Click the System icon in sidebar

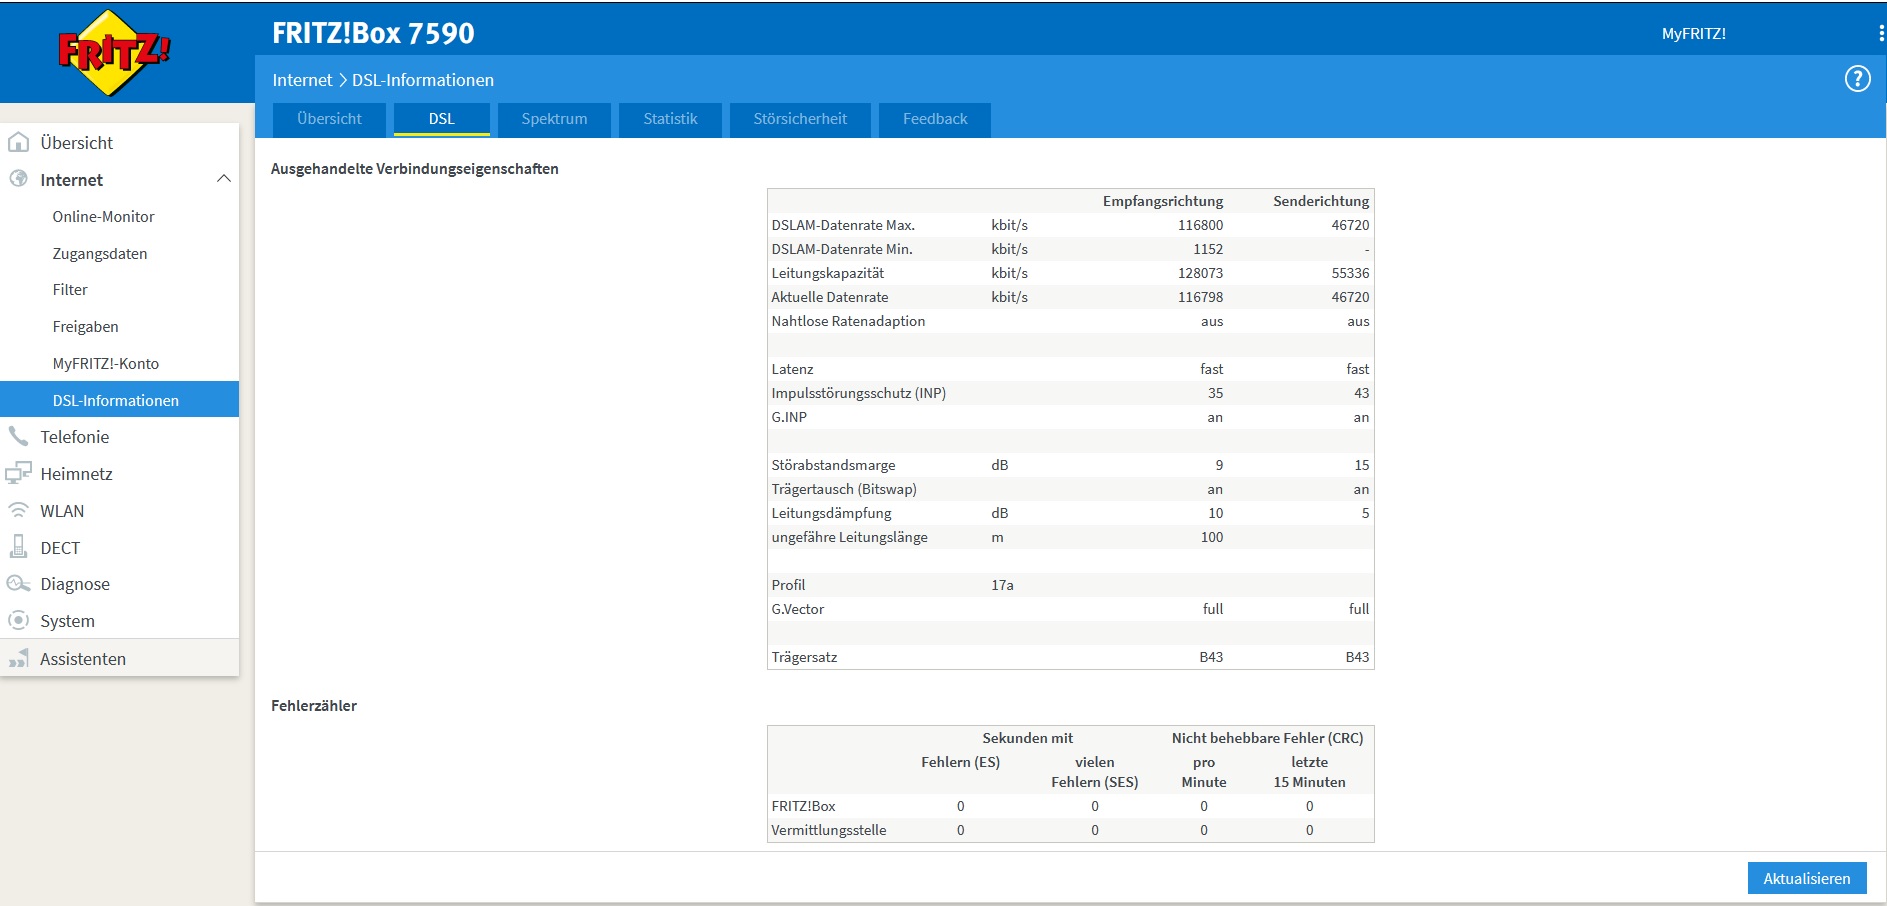(18, 620)
